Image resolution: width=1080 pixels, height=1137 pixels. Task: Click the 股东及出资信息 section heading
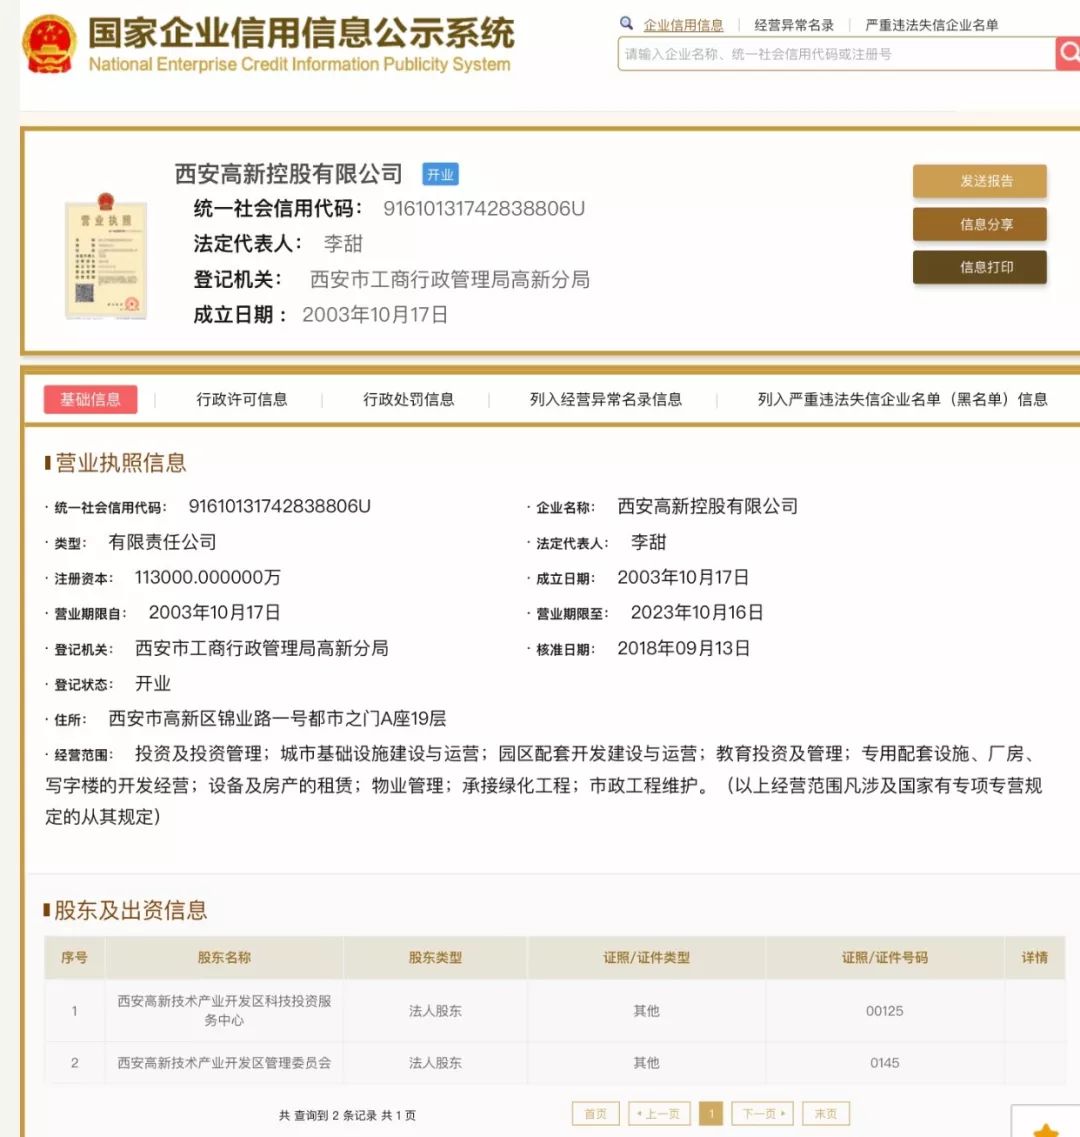pyautogui.click(x=131, y=910)
